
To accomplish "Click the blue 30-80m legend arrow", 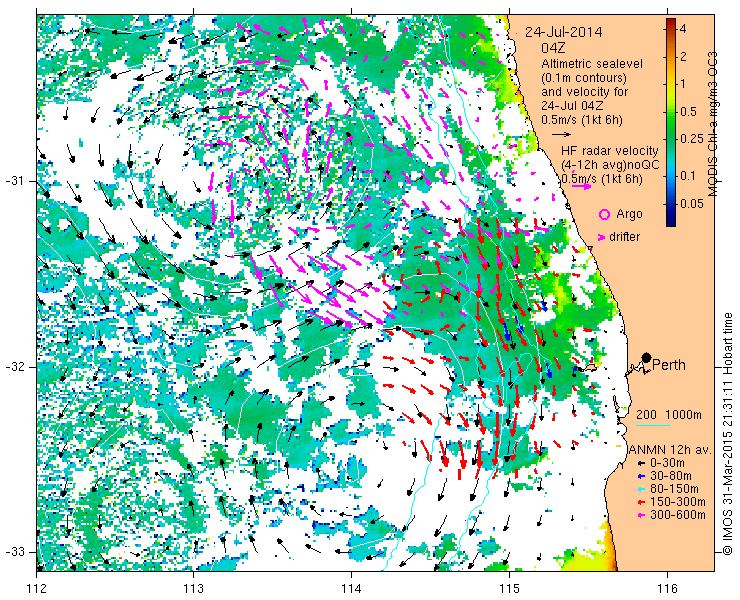I will click(x=640, y=476).
